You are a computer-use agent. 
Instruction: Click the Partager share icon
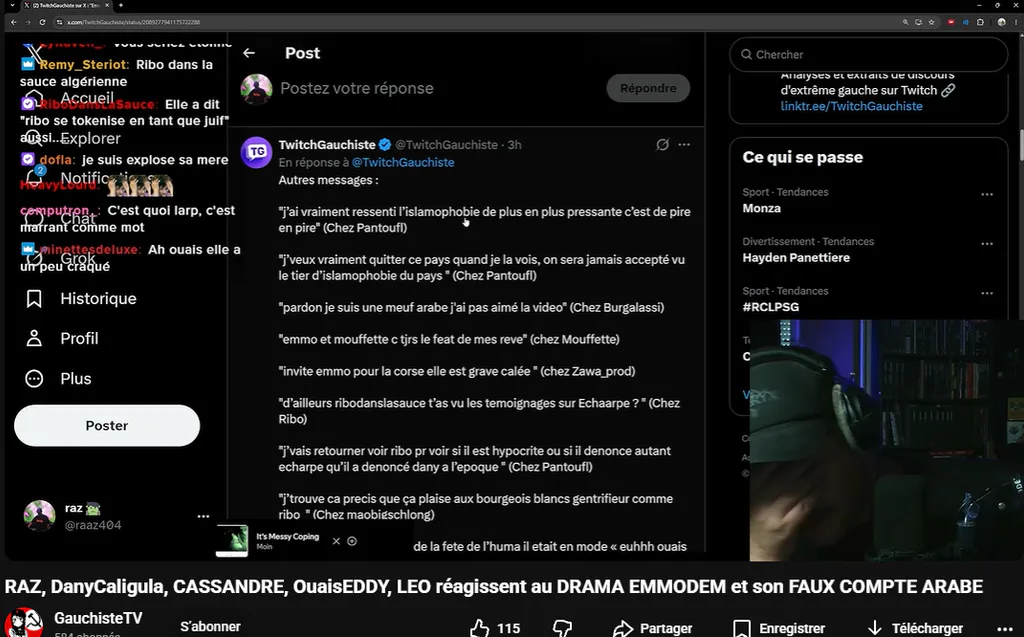[x=623, y=628]
